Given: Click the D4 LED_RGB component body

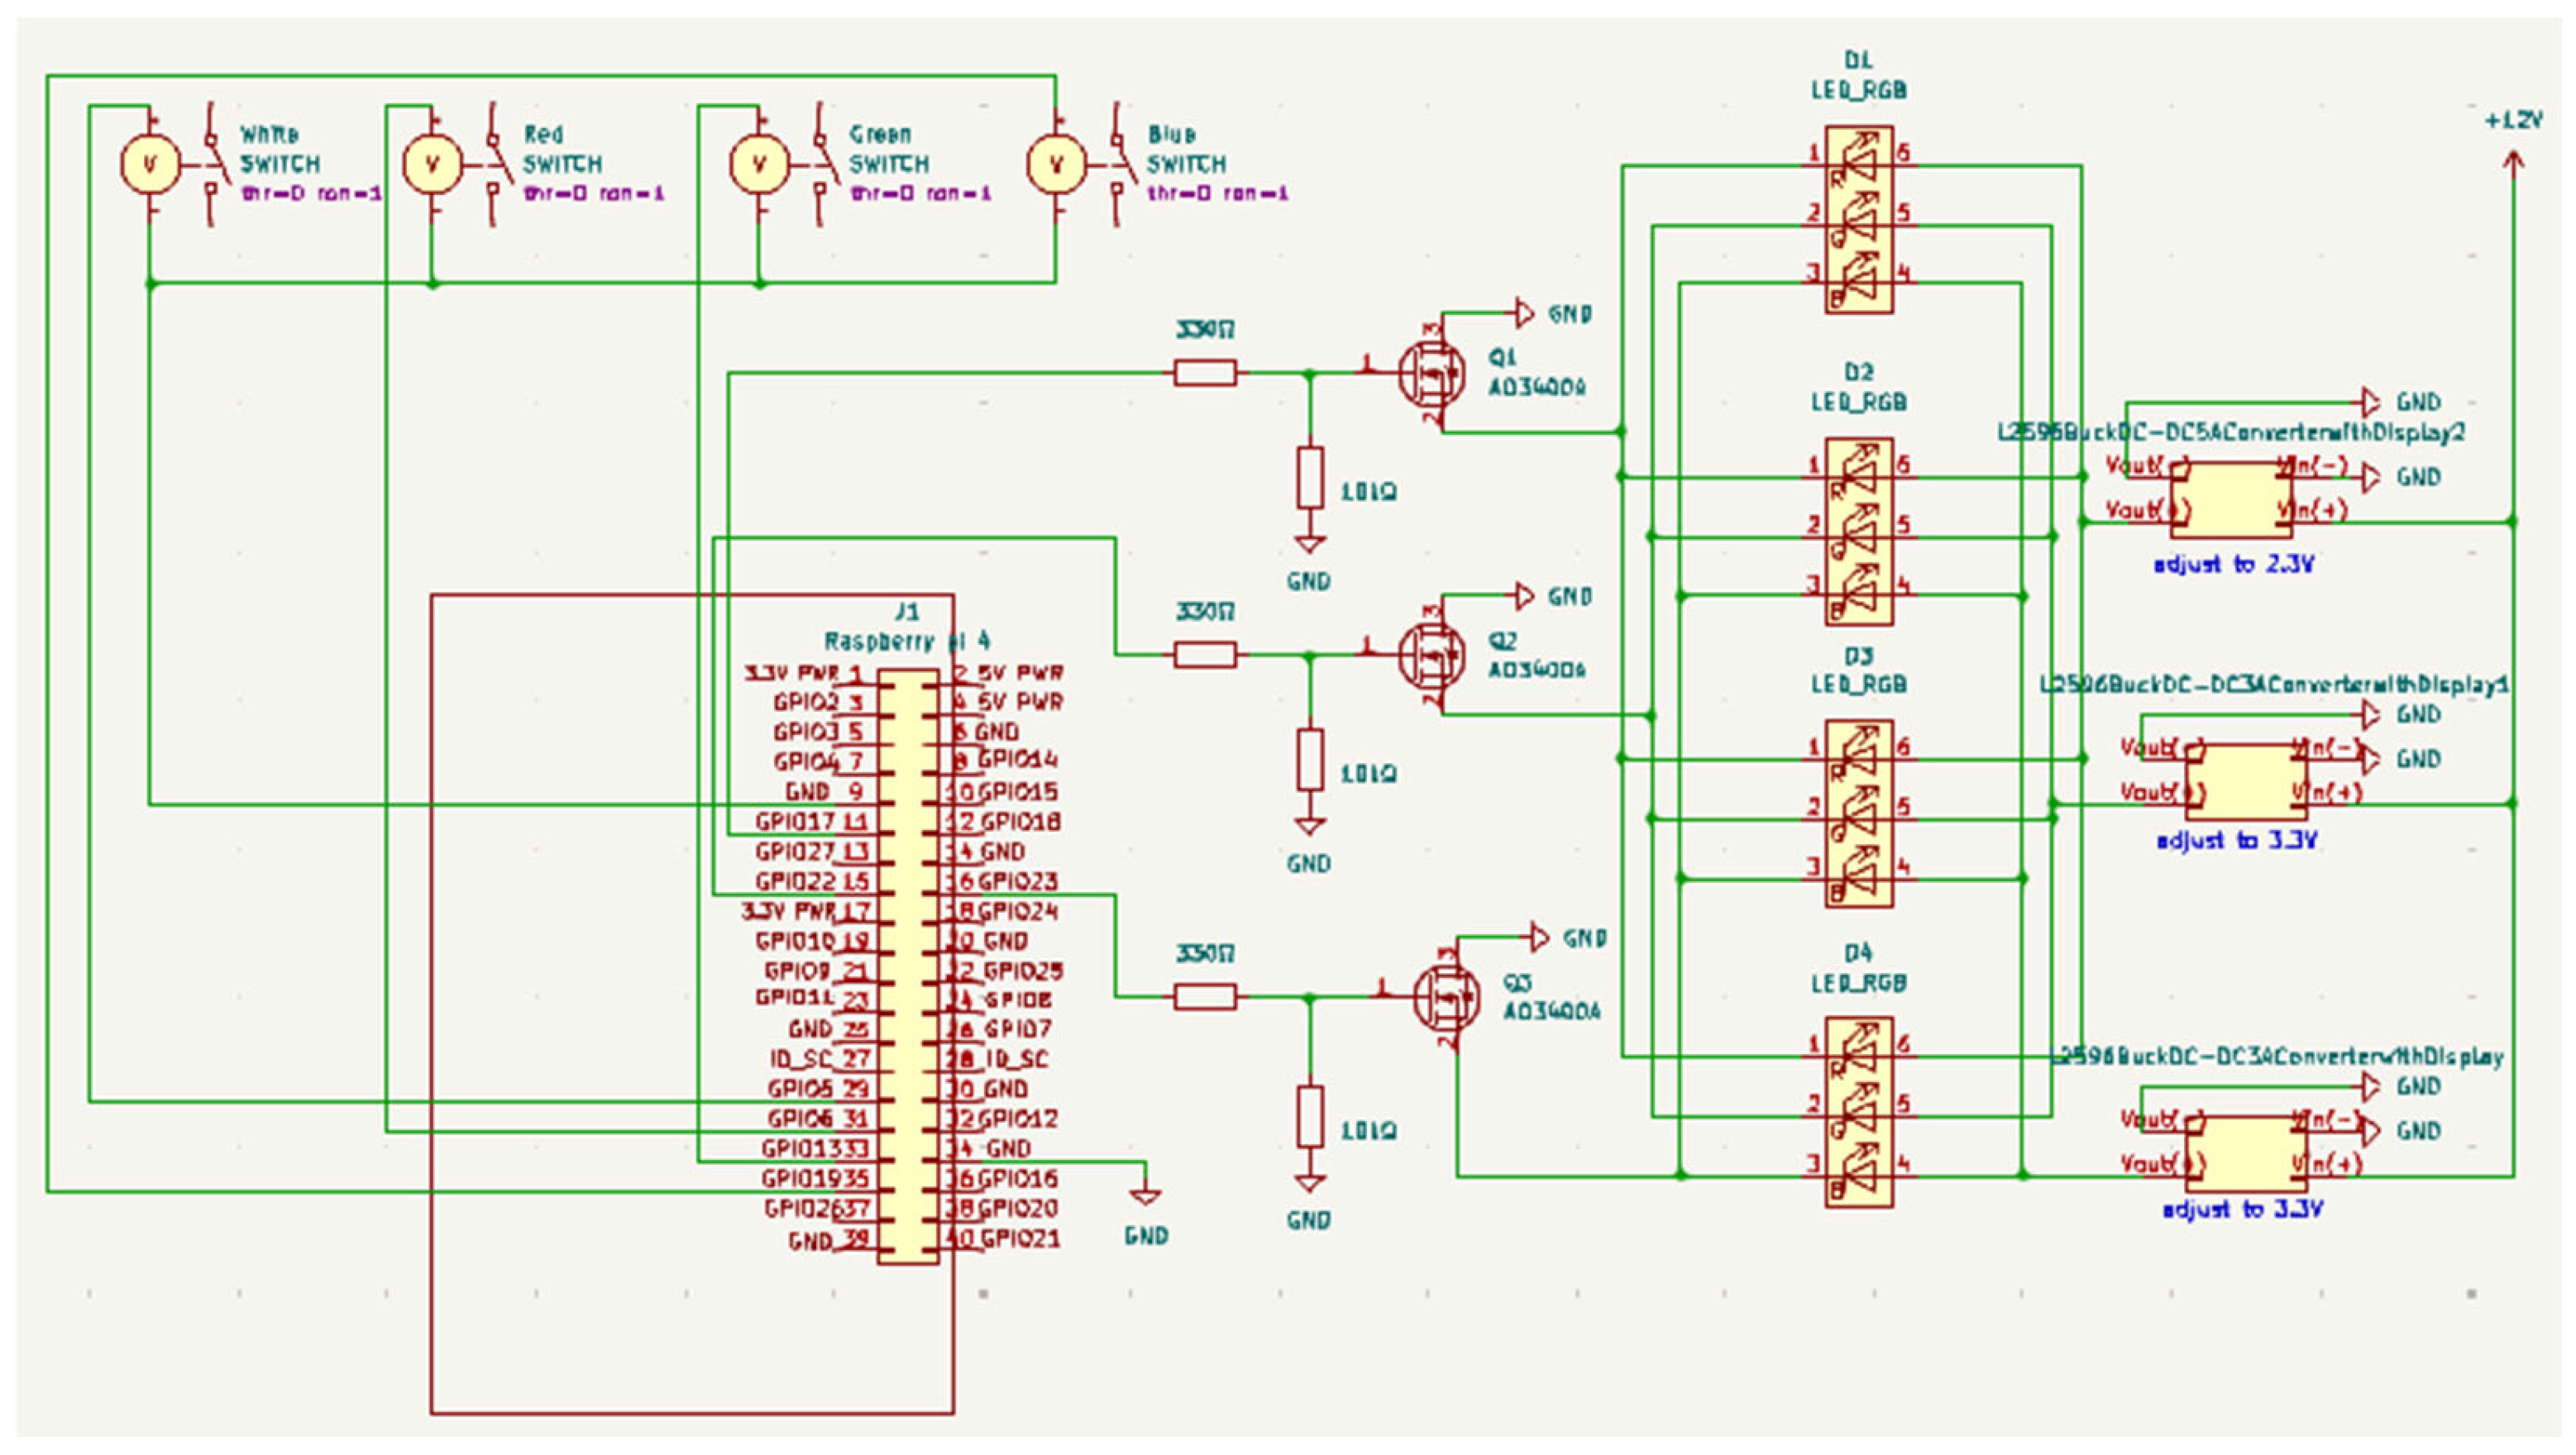Looking at the screenshot, I should click(1859, 1111).
